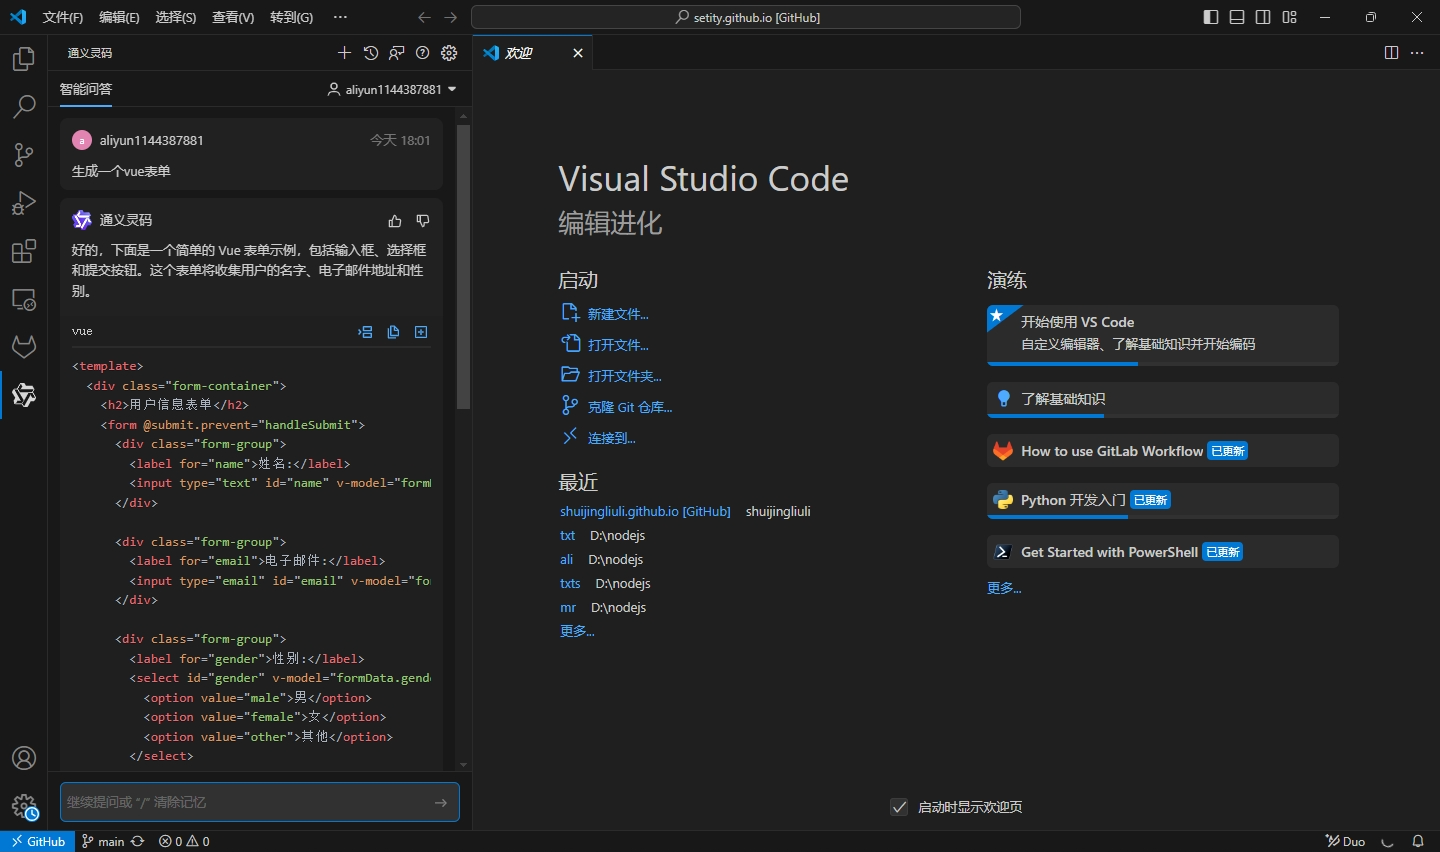The image size is (1440, 852).
Task: Open the Extensions view
Action: tap(24, 251)
